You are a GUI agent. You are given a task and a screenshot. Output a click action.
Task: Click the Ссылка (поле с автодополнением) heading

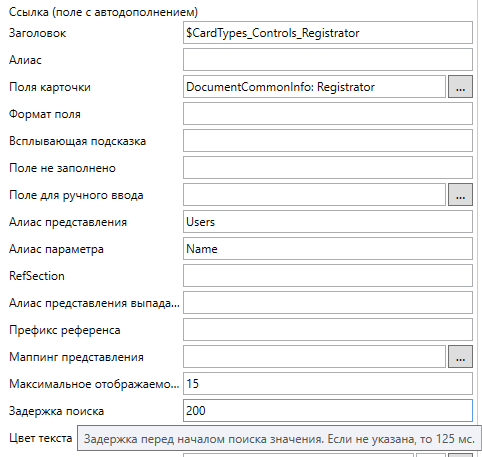103,12
